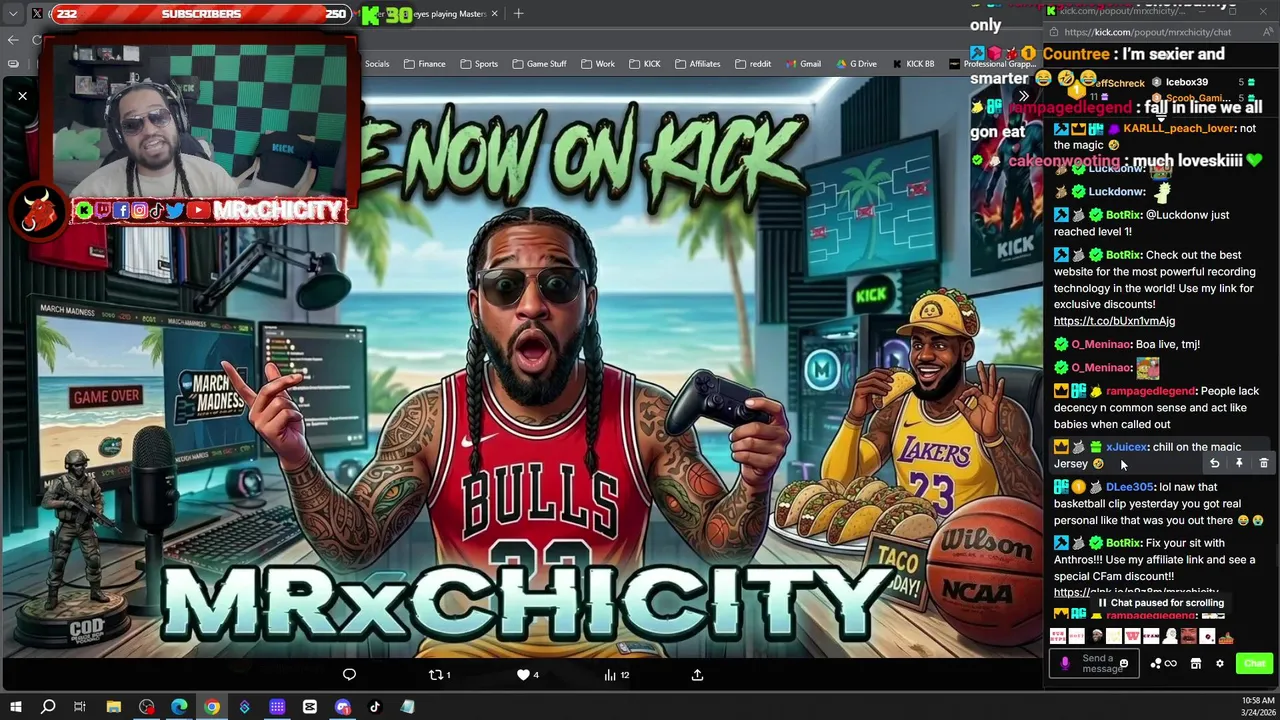Pin the xJuicex chat message
The image size is (1280, 720).
1239,463
